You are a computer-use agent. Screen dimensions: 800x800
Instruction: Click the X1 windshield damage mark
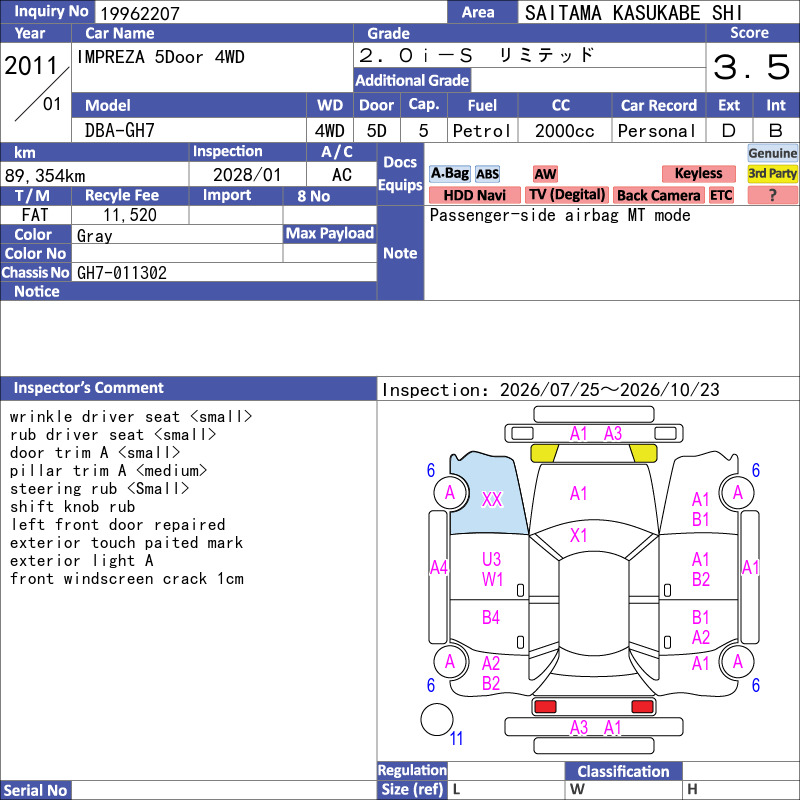(578, 536)
